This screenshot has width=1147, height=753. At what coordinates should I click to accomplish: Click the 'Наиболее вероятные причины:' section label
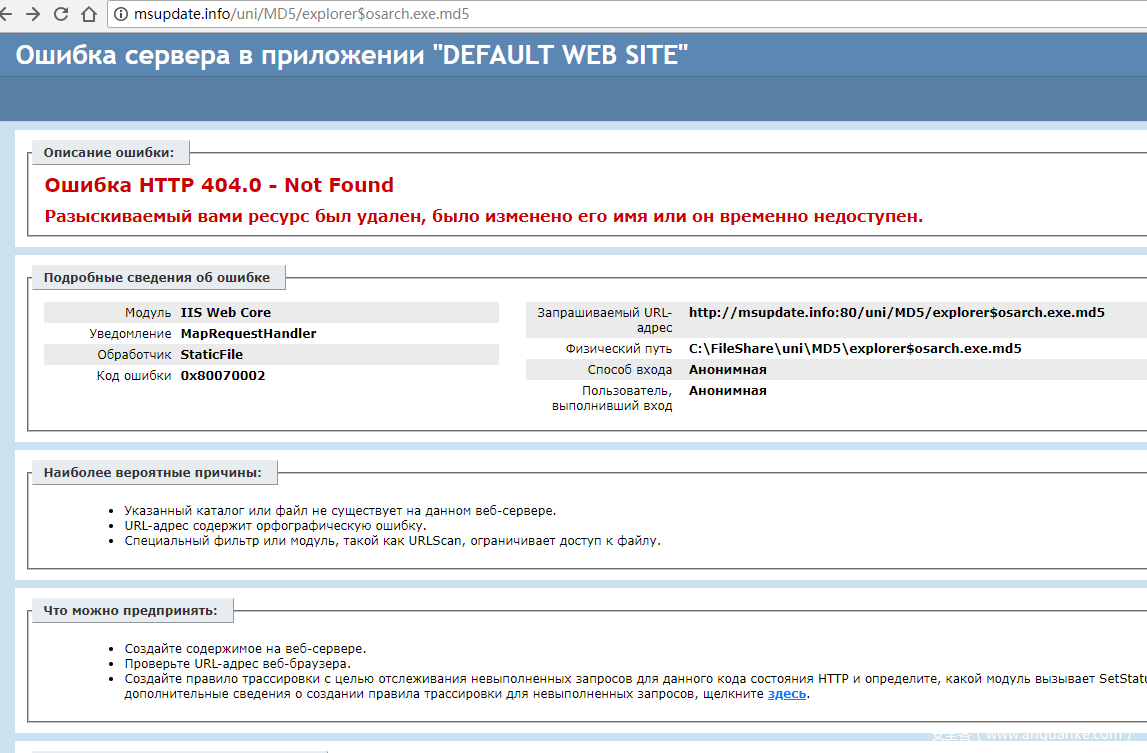point(153,472)
